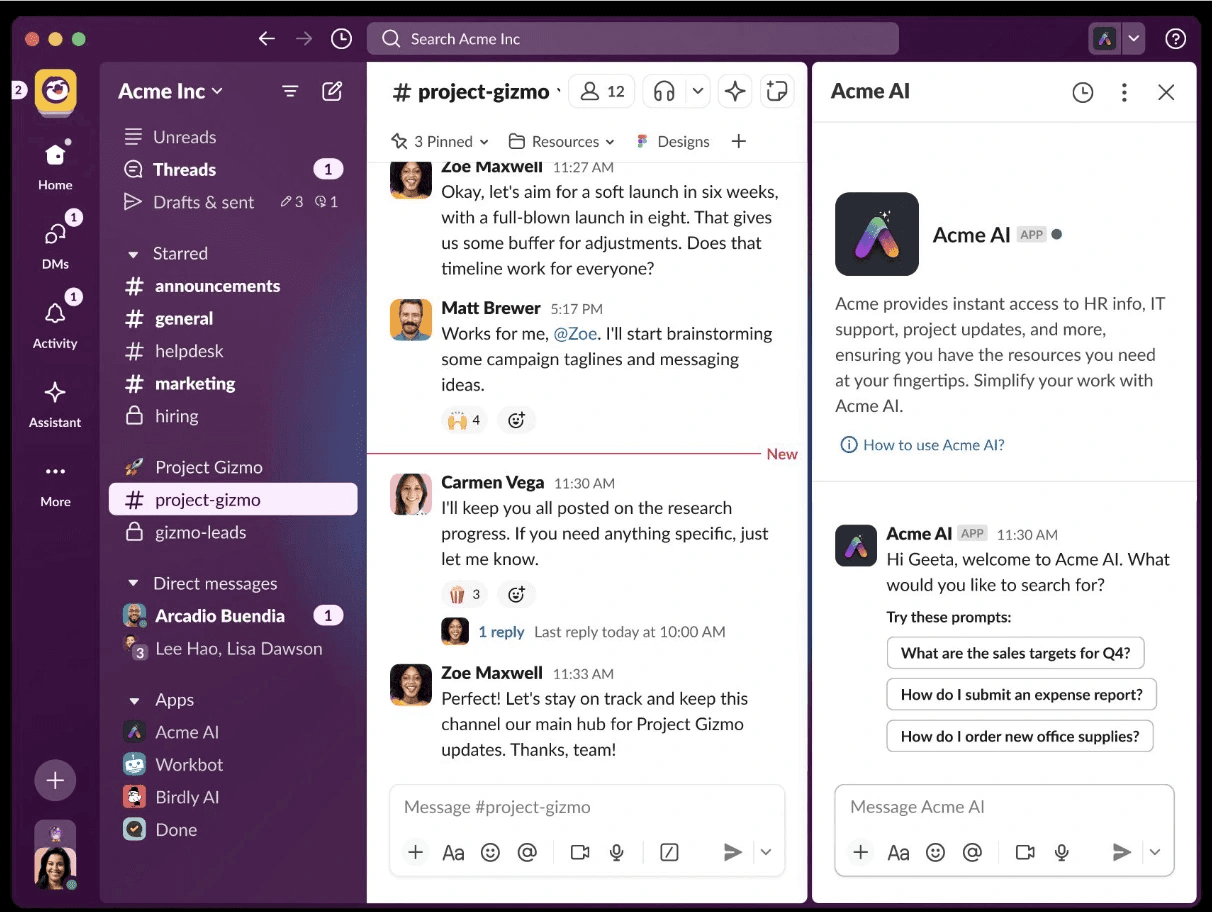Send message in project-gizmo composer
The height and width of the screenshot is (912, 1212).
pos(733,852)
